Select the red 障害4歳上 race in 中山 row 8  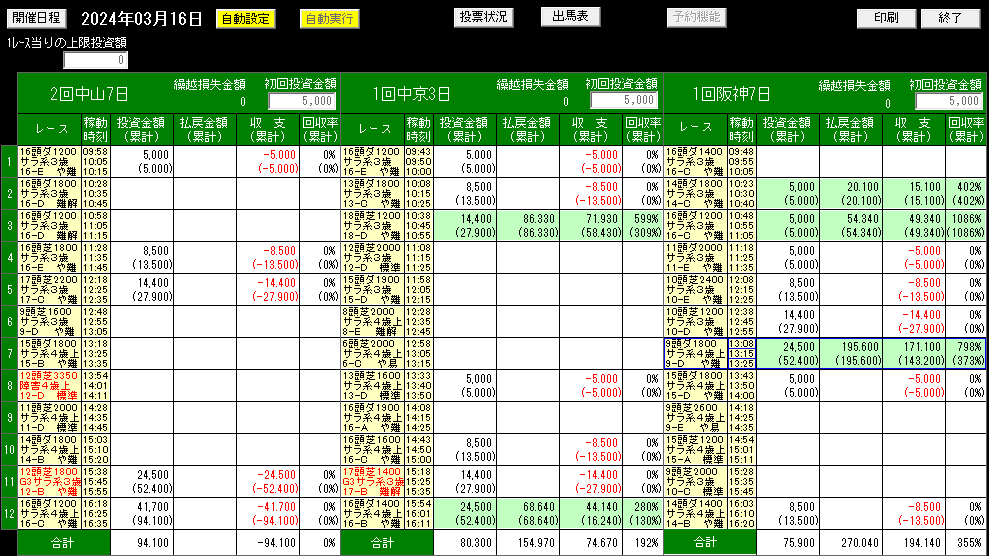(x=49, y=384)
